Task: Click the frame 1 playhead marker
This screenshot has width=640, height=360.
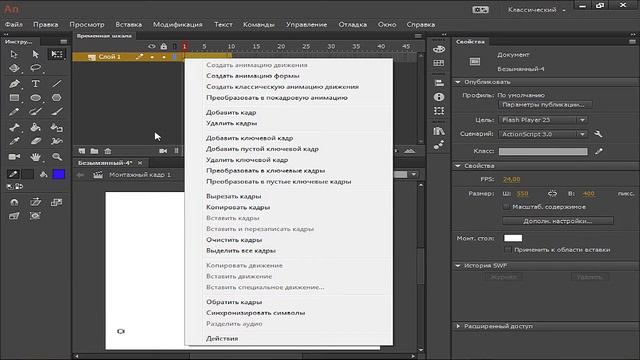Action: tap(185, 47)
